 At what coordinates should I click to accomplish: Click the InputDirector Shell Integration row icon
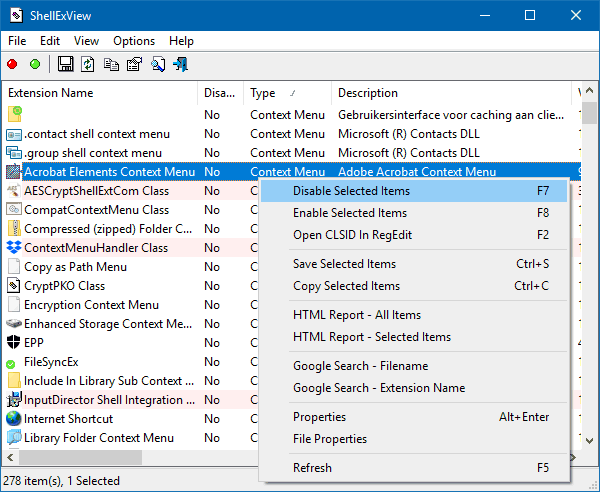pos(14,399)
